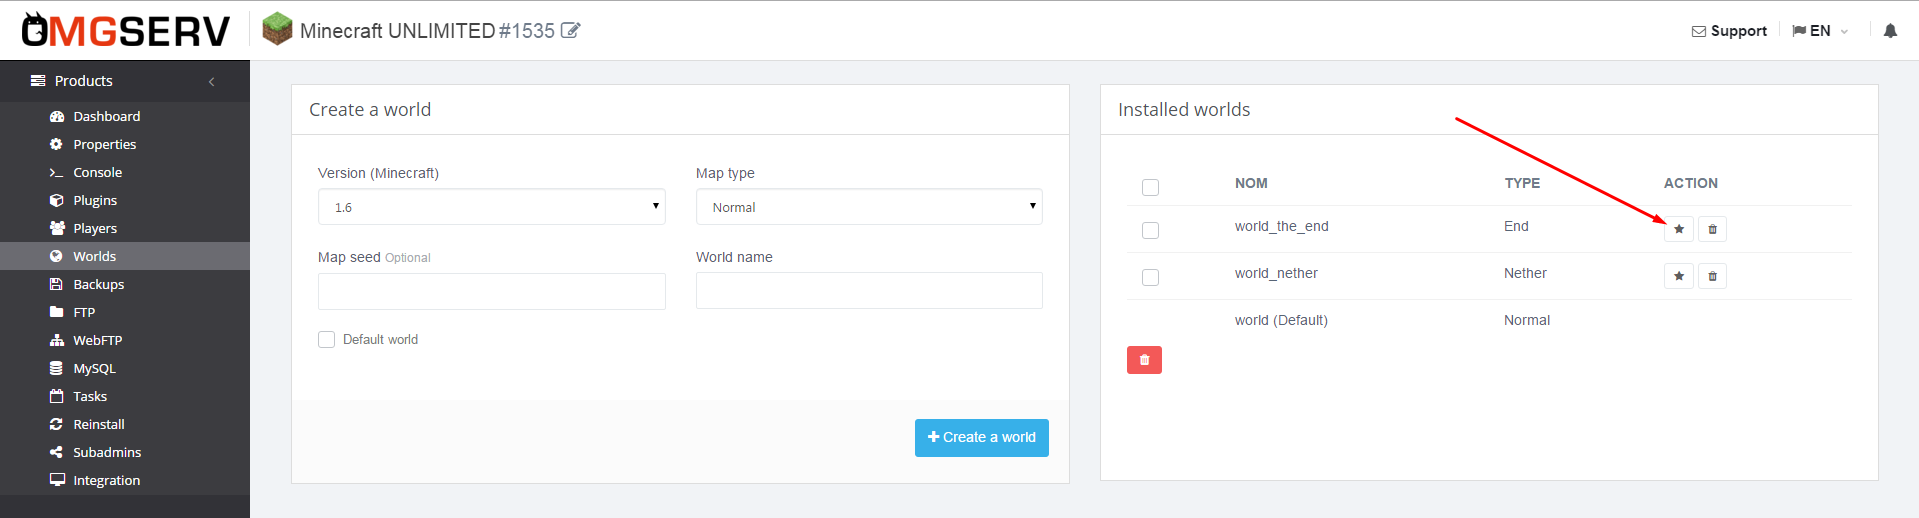Click the world_the_end name text
Viewport: 1919px width, 518px height.
tap(1281, 227)
